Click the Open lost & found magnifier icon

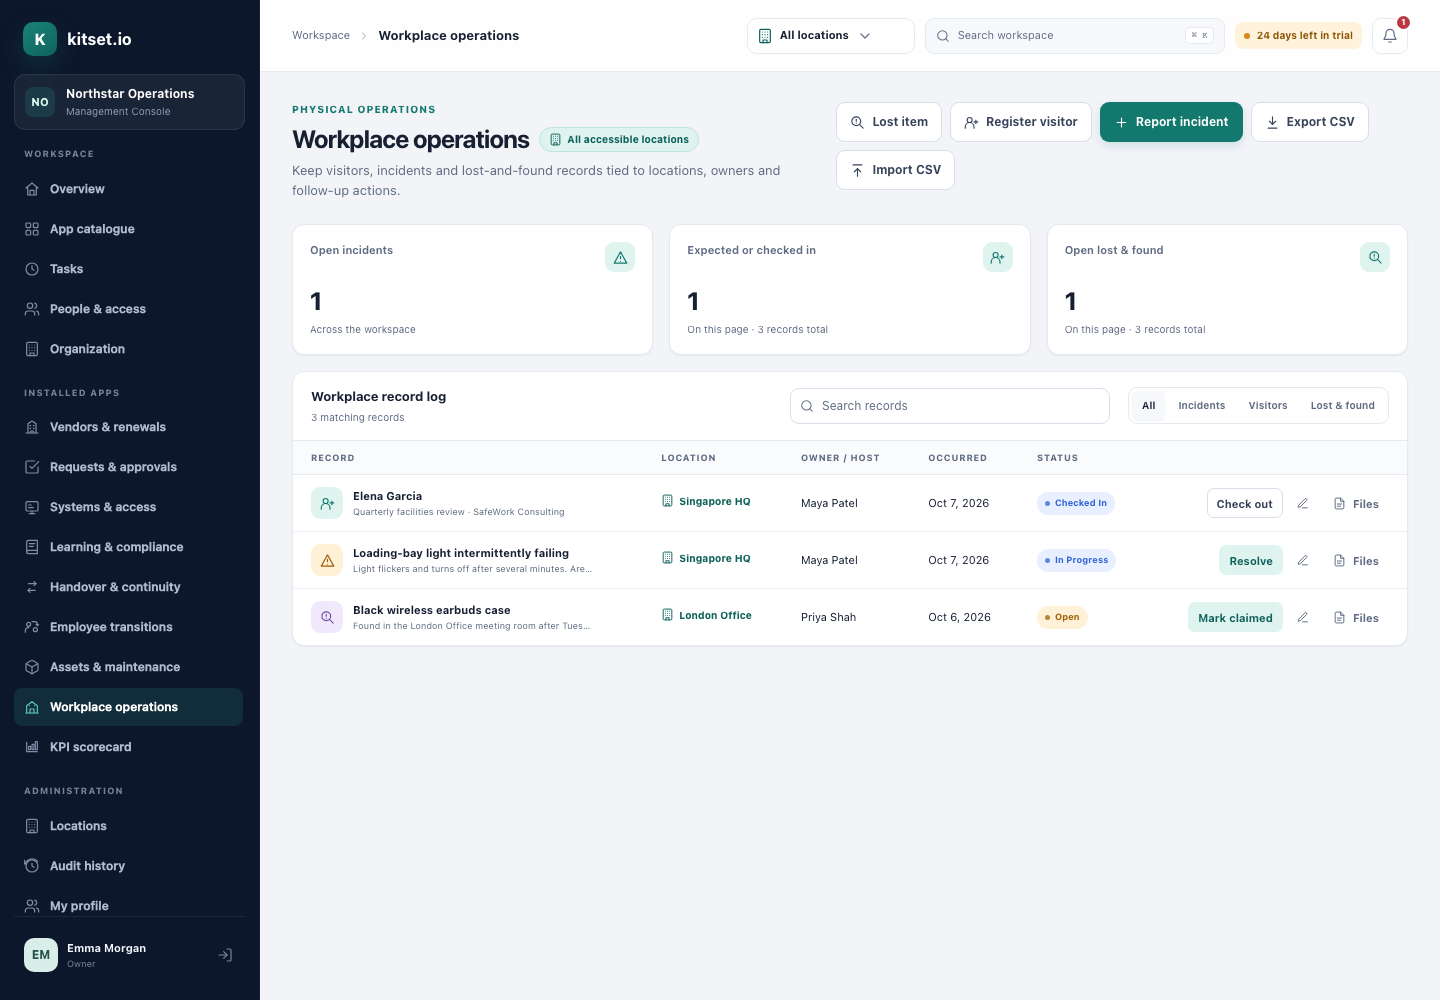[1375, 257]
